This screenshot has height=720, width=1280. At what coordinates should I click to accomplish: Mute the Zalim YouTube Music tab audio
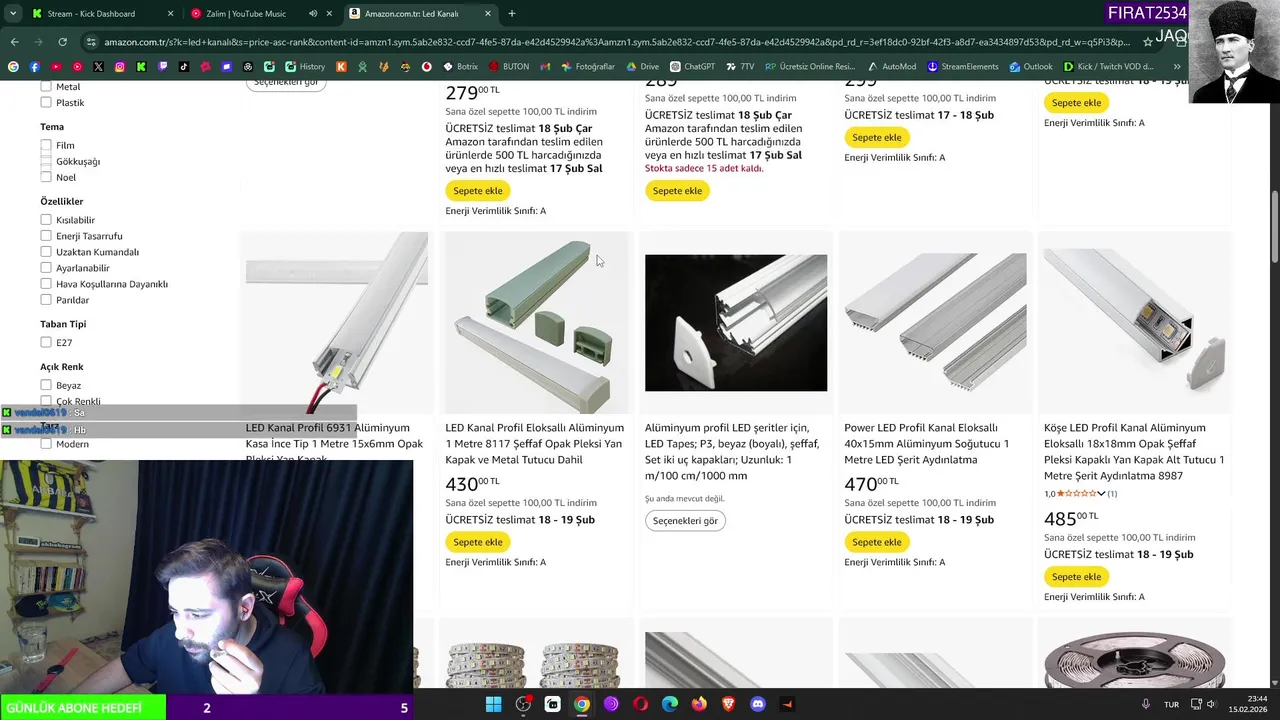click(313, 14)
